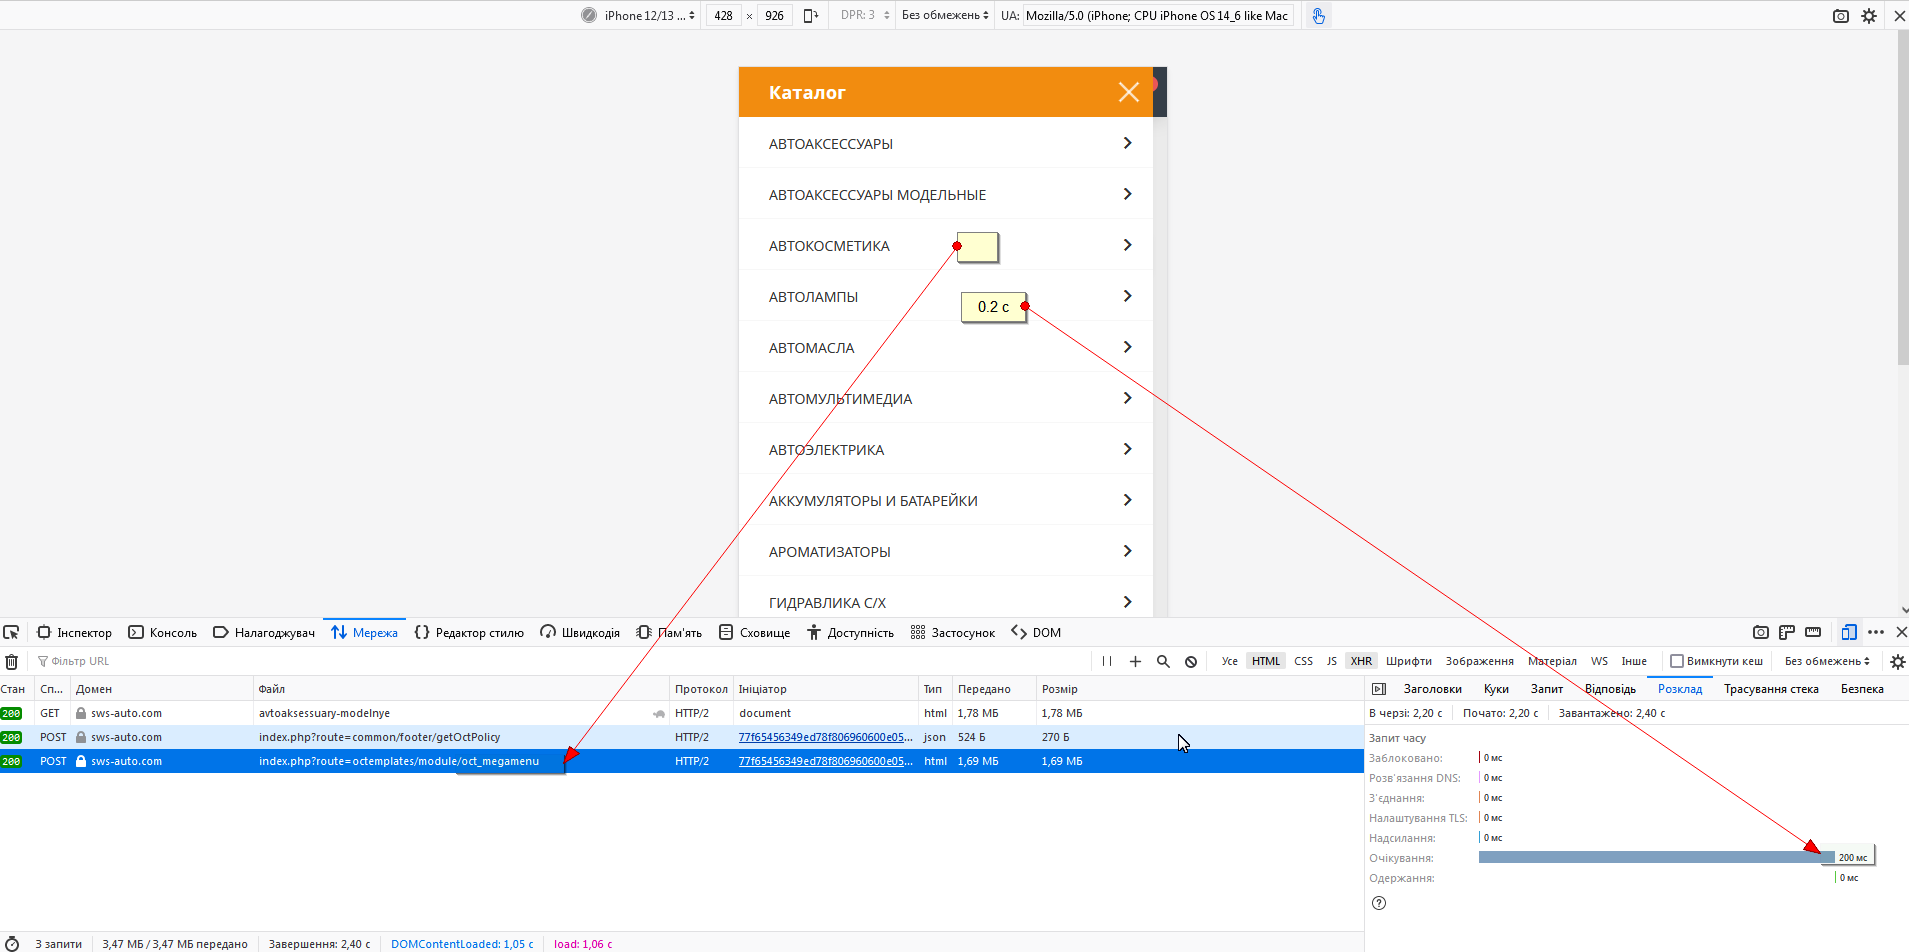The width and height of the screenshot is (1909, 952).
Task: Start performance analysis from status bar icon
Action: [12, 943]
